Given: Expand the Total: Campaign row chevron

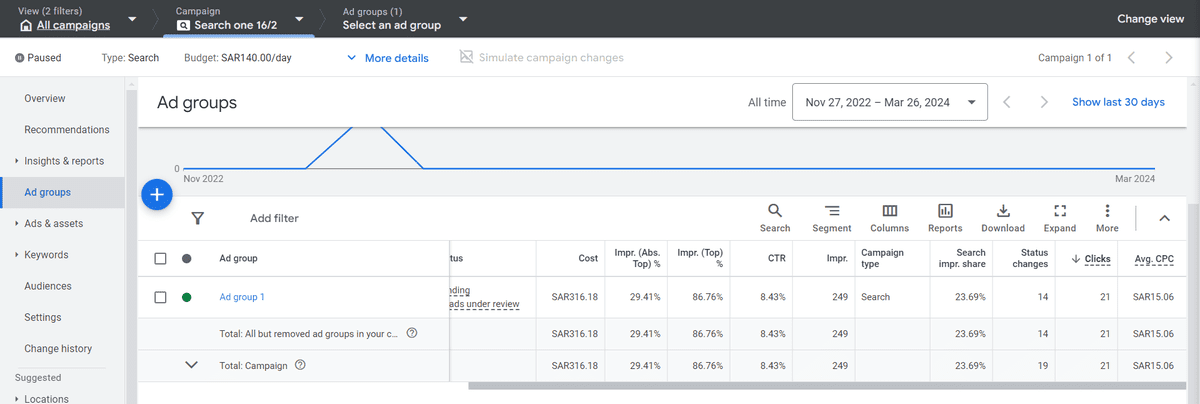Looking at the screenshot, I should point(192,365).
